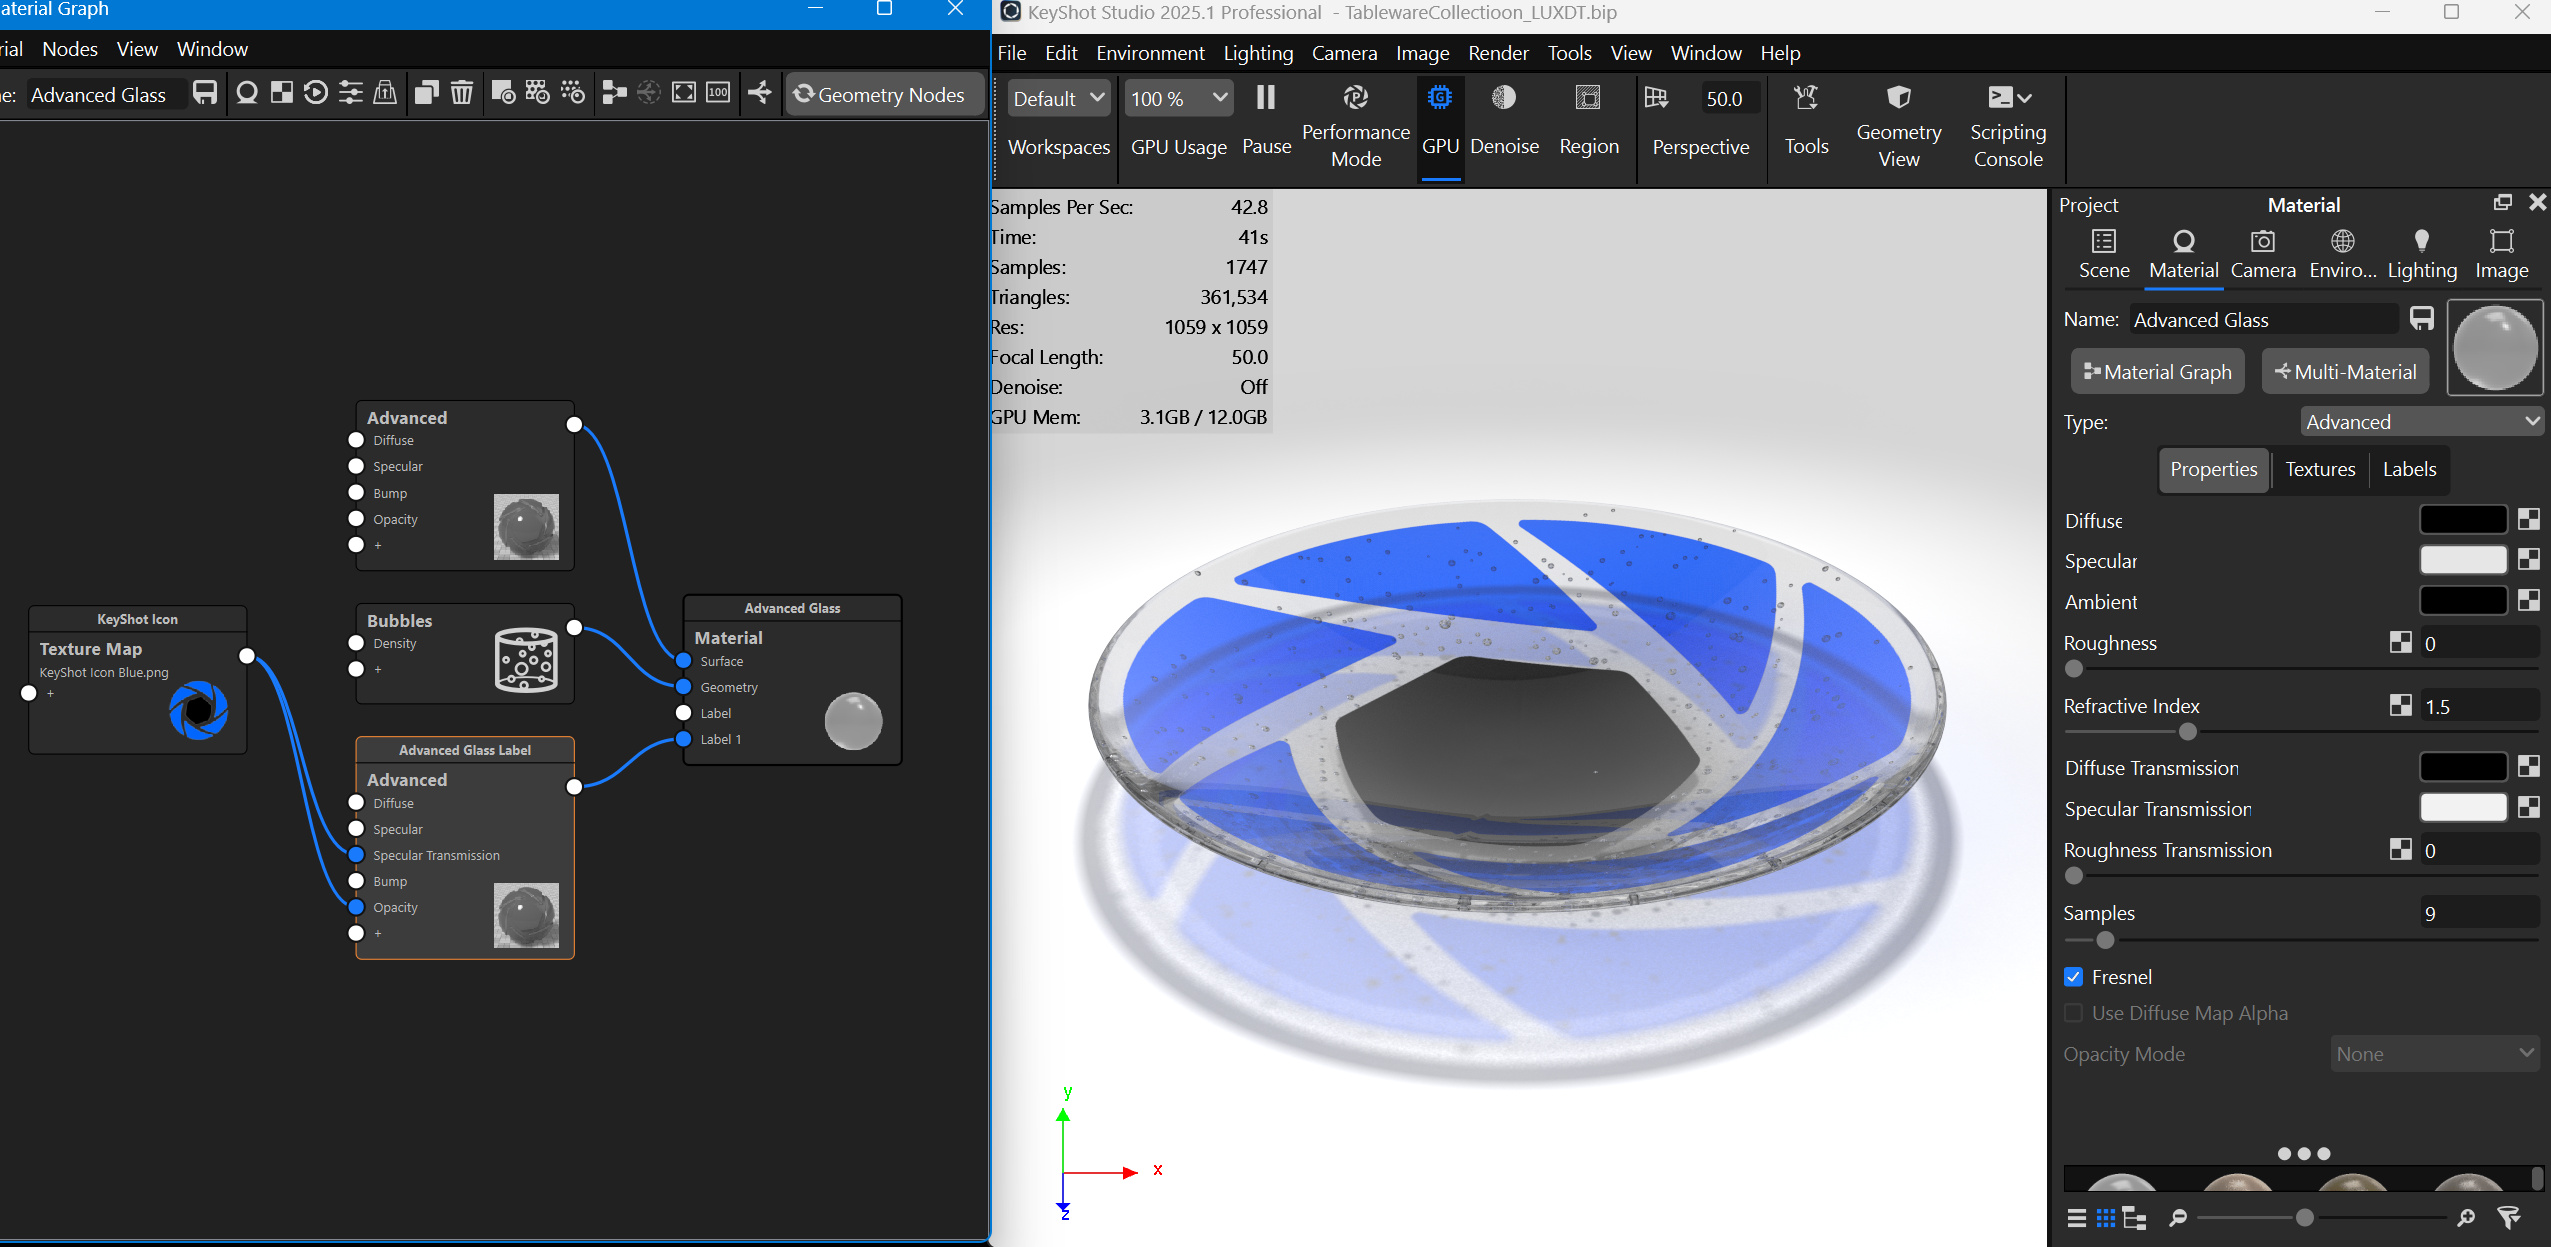Image resolution: width=2551 pixels, height=1247 pixels.
Task: Click the Perspective camera icon
Action: [x=1656, y=98]
